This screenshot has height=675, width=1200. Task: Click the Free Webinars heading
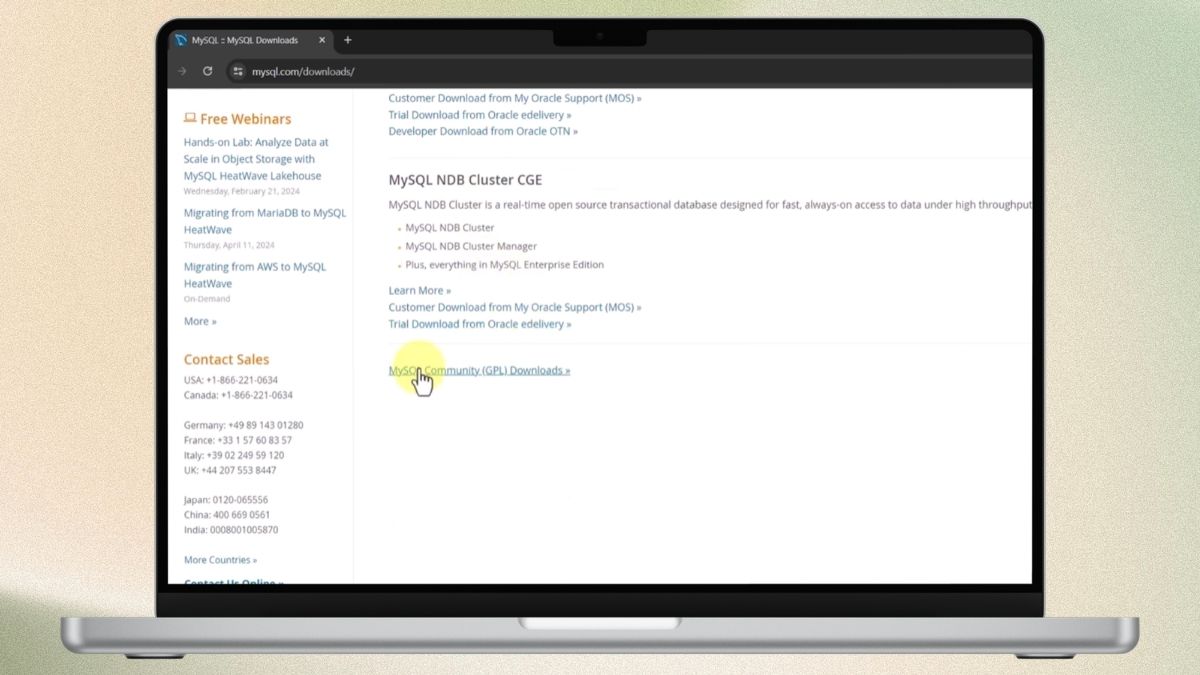[x=245, y=118]
